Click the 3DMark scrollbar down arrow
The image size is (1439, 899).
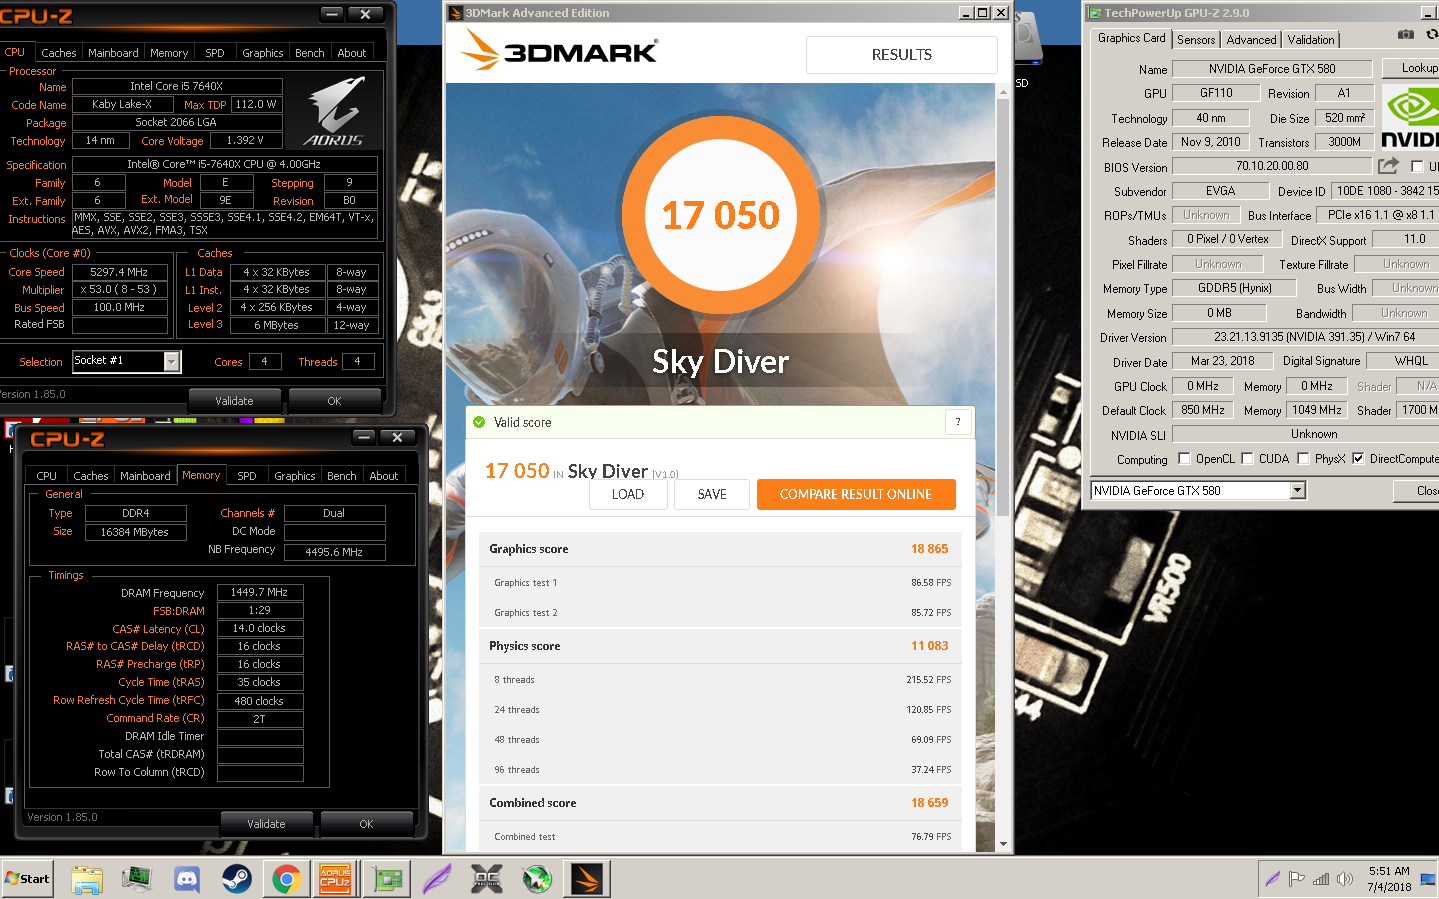(x=1003, y=844)
